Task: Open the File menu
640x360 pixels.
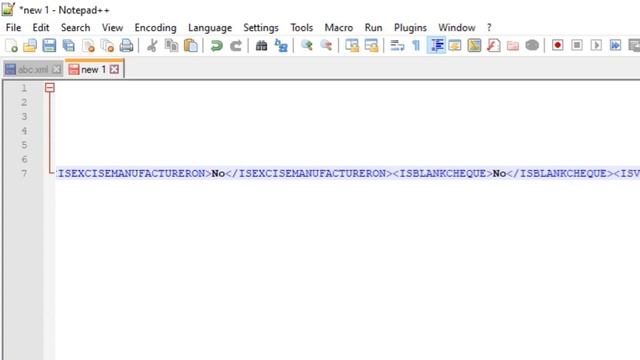Action: 13,28
